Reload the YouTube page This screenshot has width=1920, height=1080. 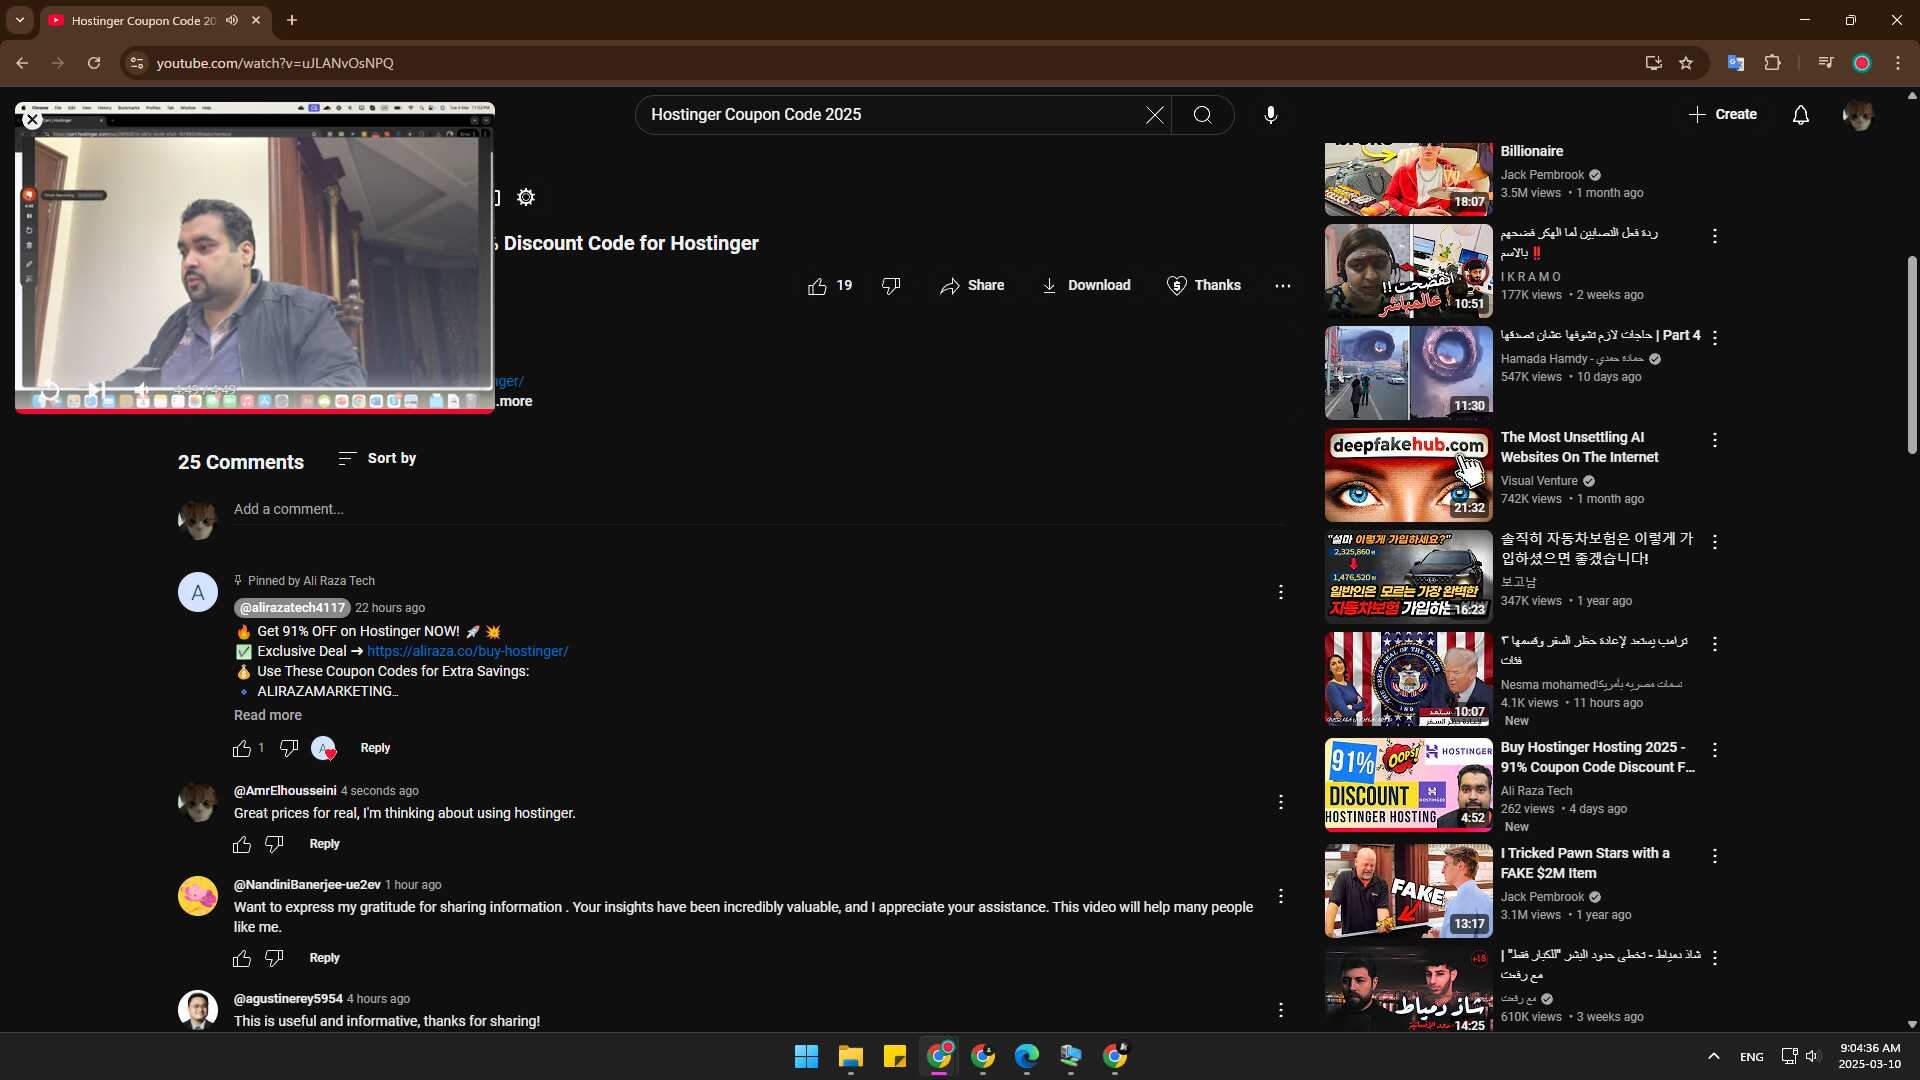click(94, 63)
